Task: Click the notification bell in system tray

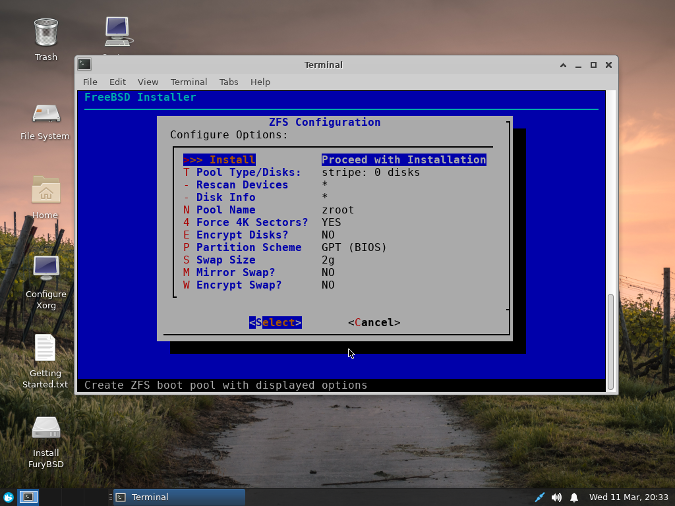Action: point(574,497)
